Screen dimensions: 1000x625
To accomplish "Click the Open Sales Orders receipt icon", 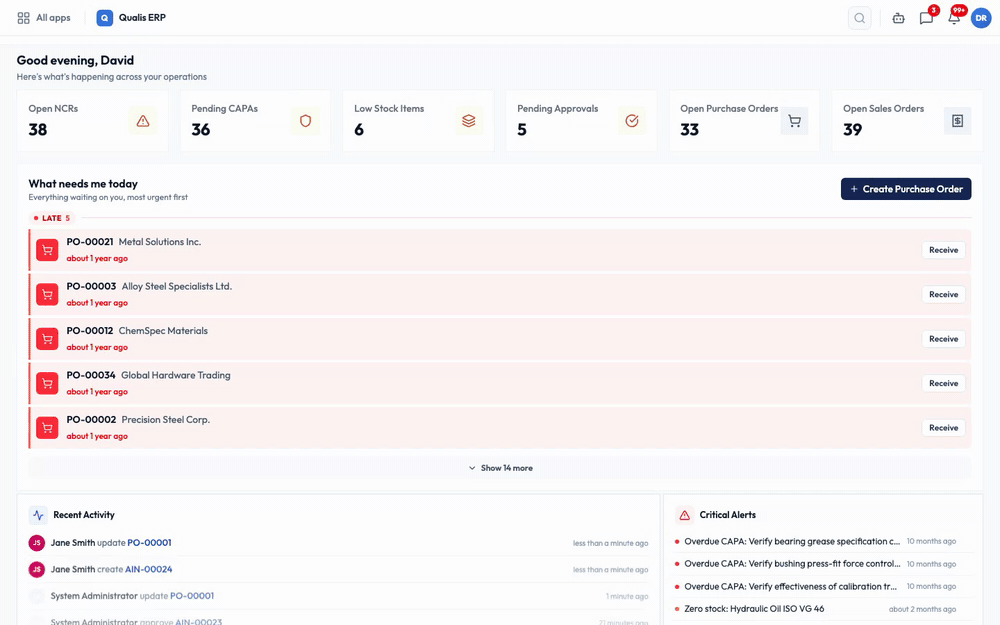I will (x=957, y=121).
